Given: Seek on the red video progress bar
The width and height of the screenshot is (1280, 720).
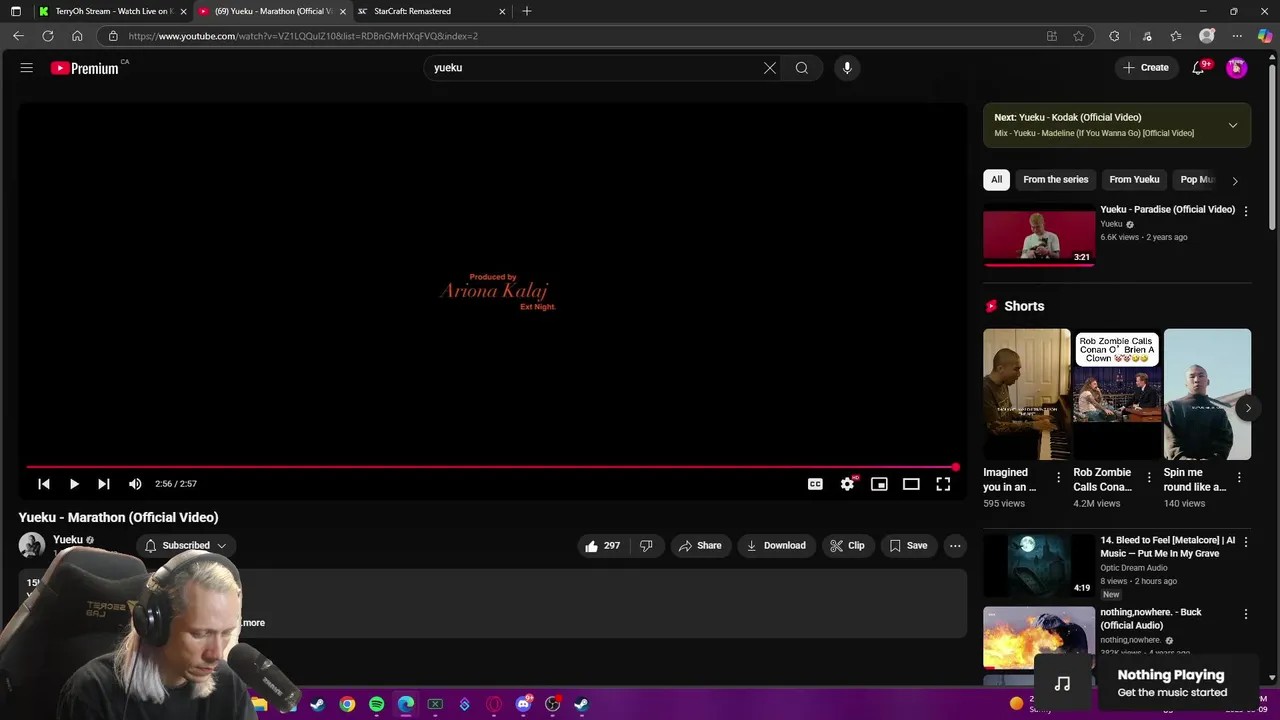Looking at the screenshot, I should coord(491,467).
